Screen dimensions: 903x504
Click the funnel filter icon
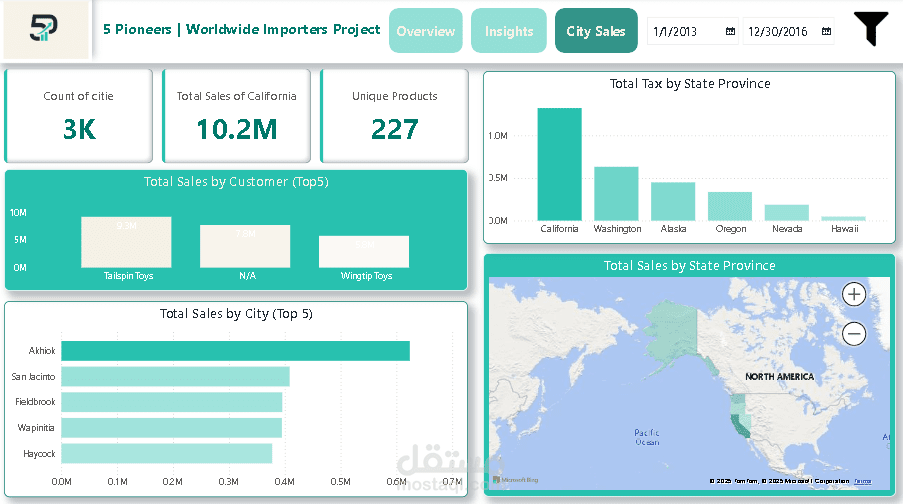[871, 28]
